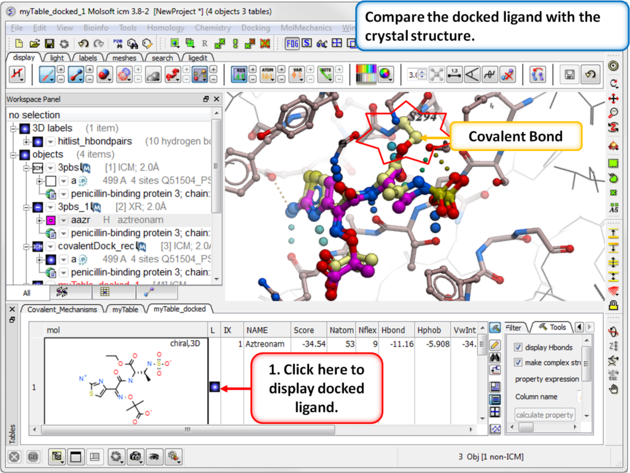Select gray molecular skin surface icon
The width and height of the screenshot is (630, 473).
153,75
